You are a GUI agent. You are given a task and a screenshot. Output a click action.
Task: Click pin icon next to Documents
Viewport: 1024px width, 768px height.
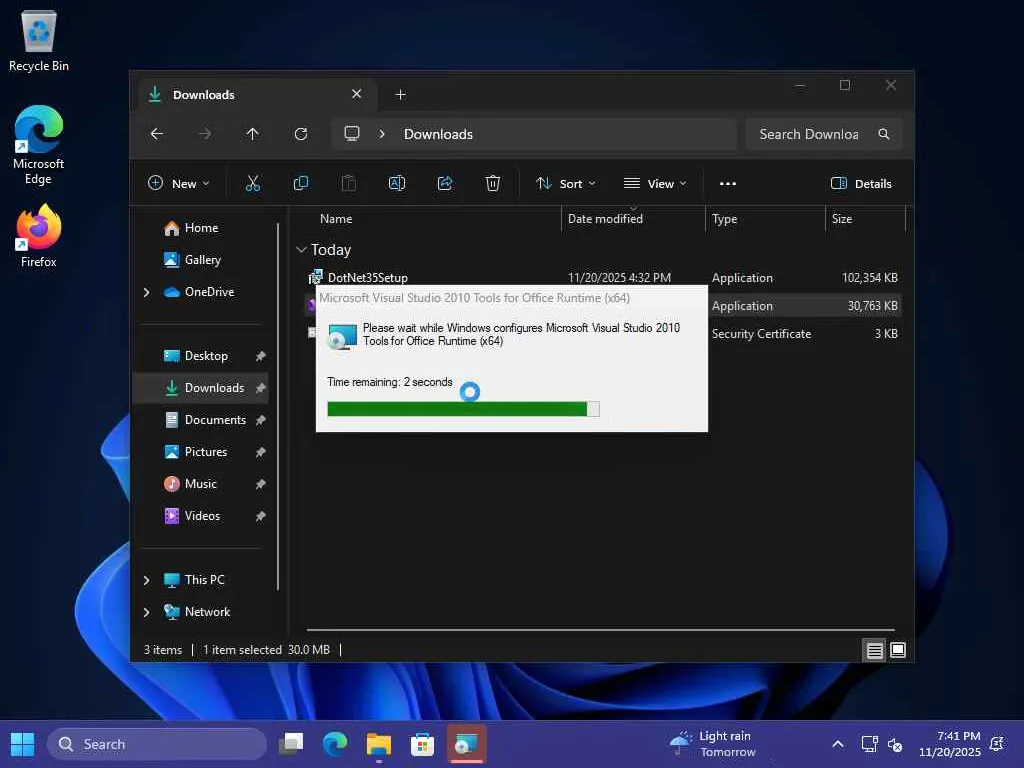261,420
